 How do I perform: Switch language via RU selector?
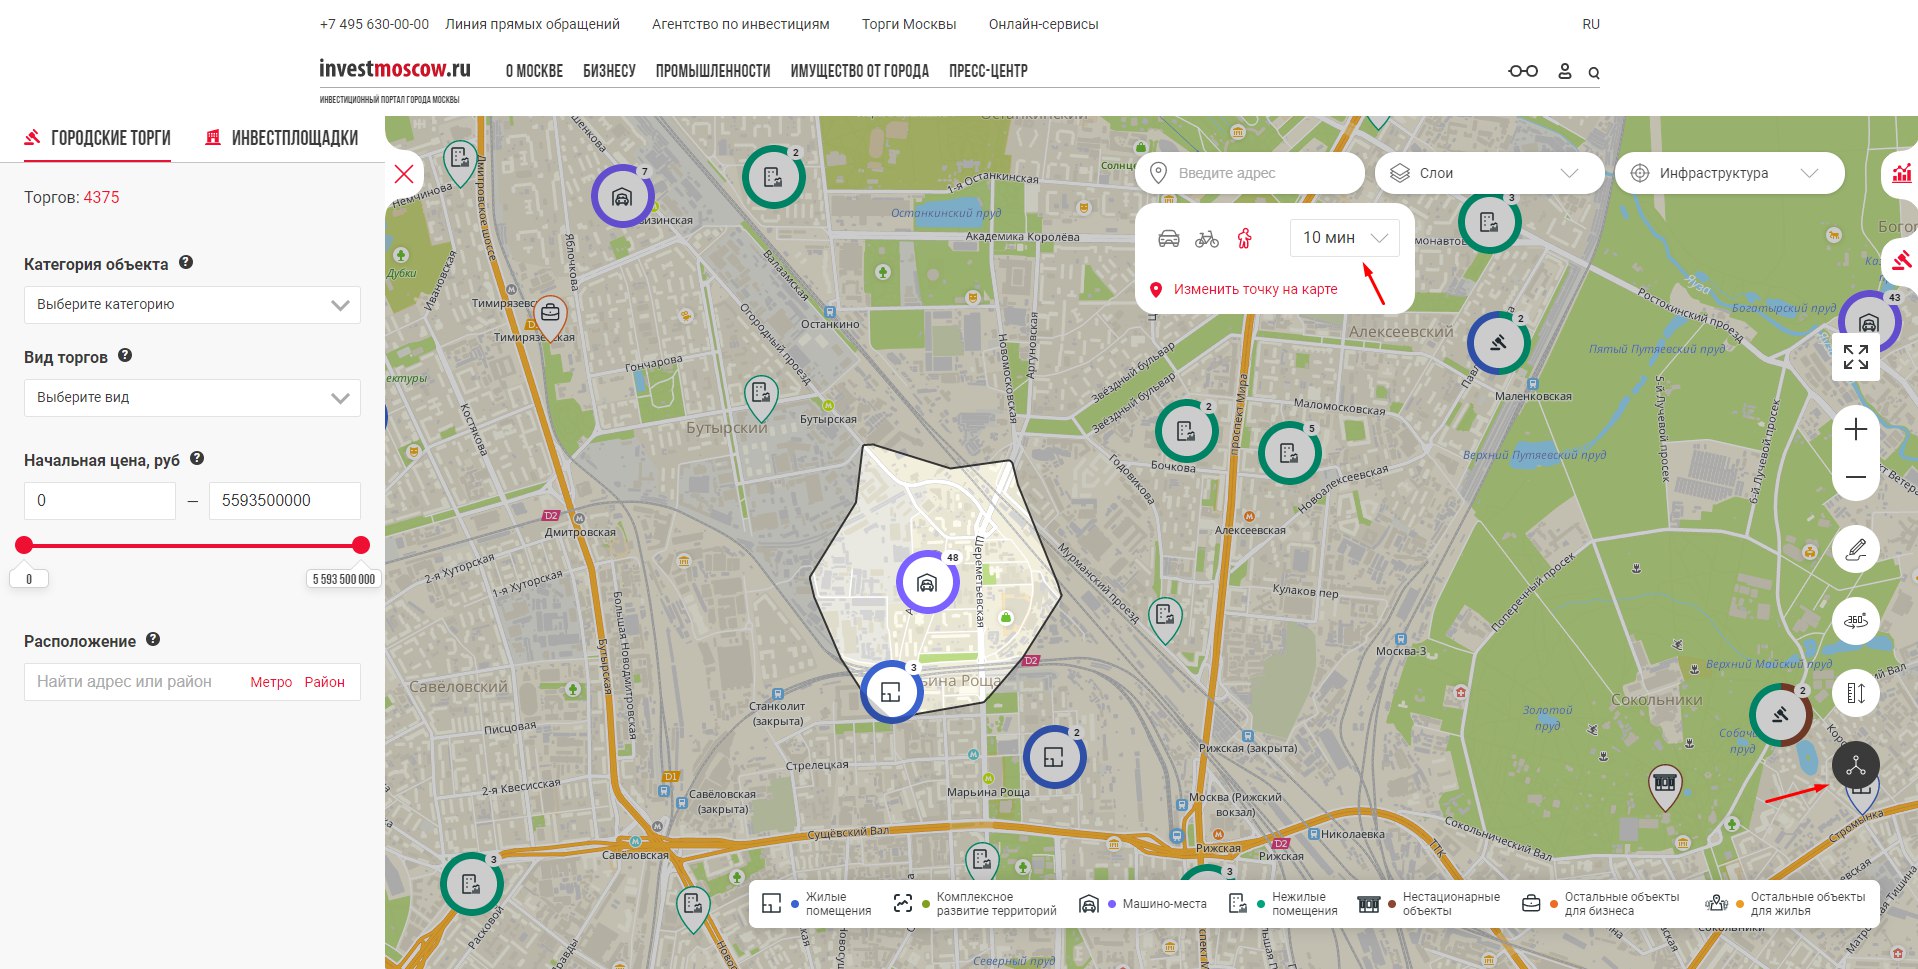pos(1591,24)
